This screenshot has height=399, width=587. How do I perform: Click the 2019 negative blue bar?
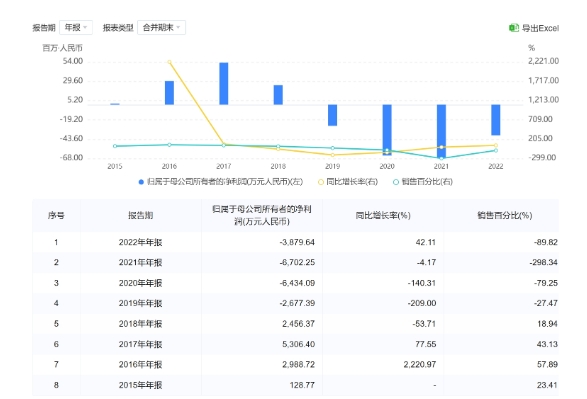pyautogui.click(x=332, y=115)
